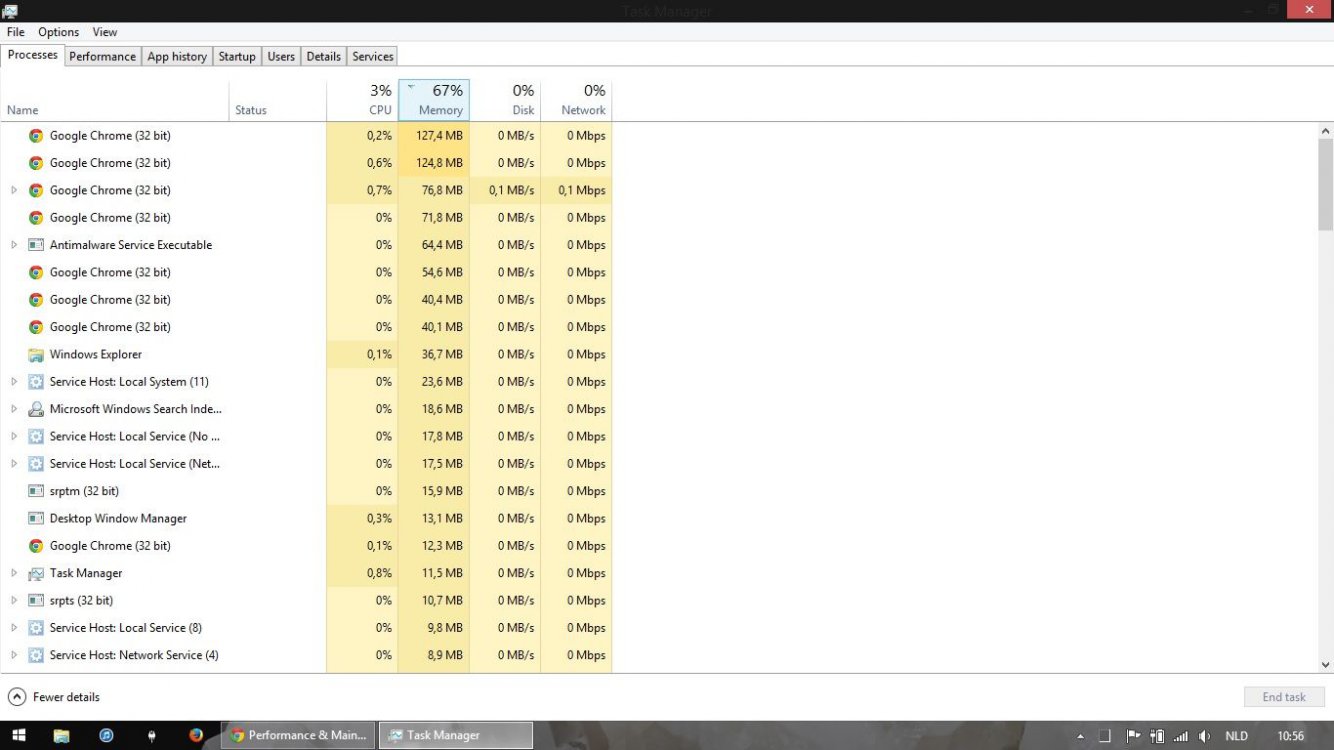Switch to the Users tab
1334x750 pixels.
coord(281,57)
